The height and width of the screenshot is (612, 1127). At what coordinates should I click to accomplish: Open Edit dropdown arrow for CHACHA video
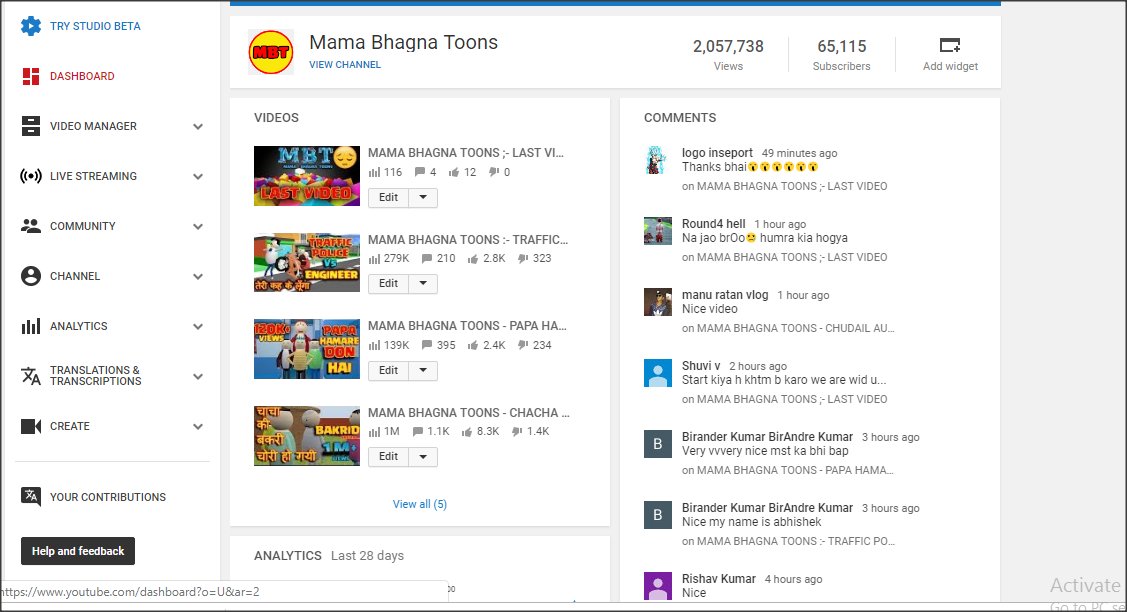[x=423, y=457]
